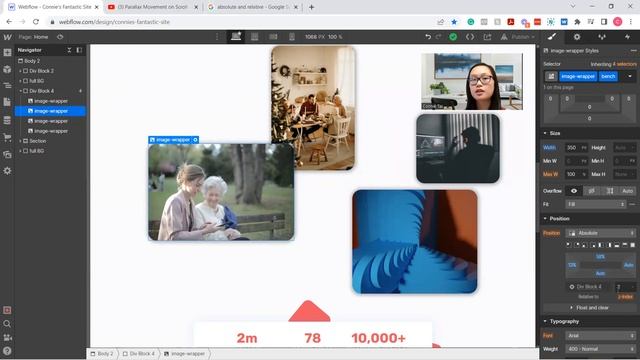640x360 pixels.
Task: Open the Fit Fill dropdown
Action: pyautogui.click(x=596, y=204)
